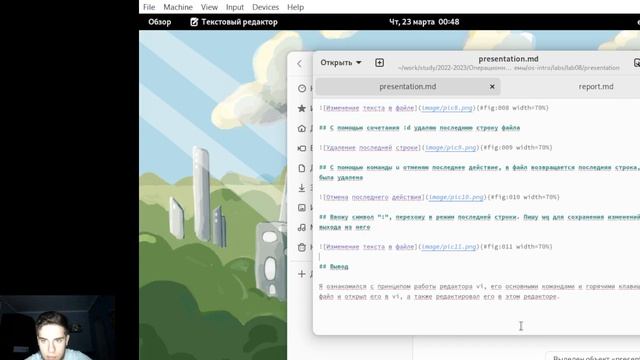This screenshot has height=360, width=640.
Task: Click heading 'С помощью сочетания :d удалим'
Action: (x=420, y=128)
